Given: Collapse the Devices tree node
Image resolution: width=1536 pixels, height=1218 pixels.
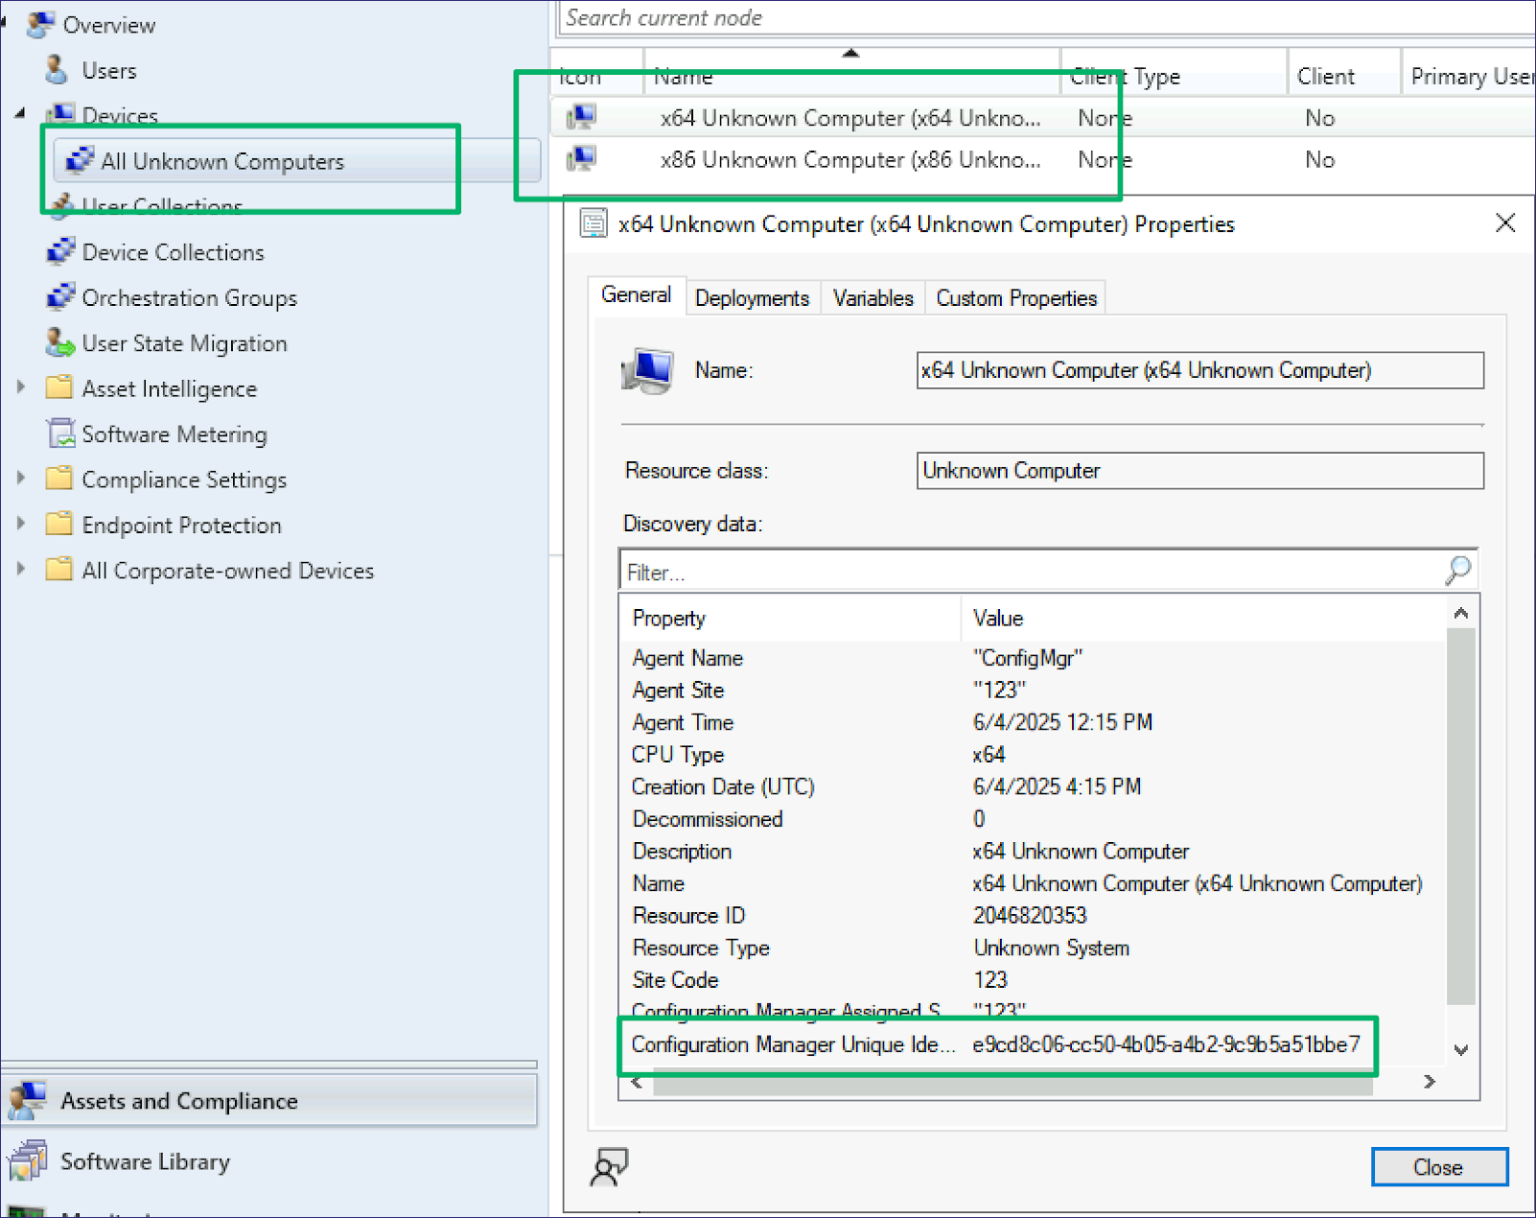Looking at the screenshot, I should [x=20, y=113].
